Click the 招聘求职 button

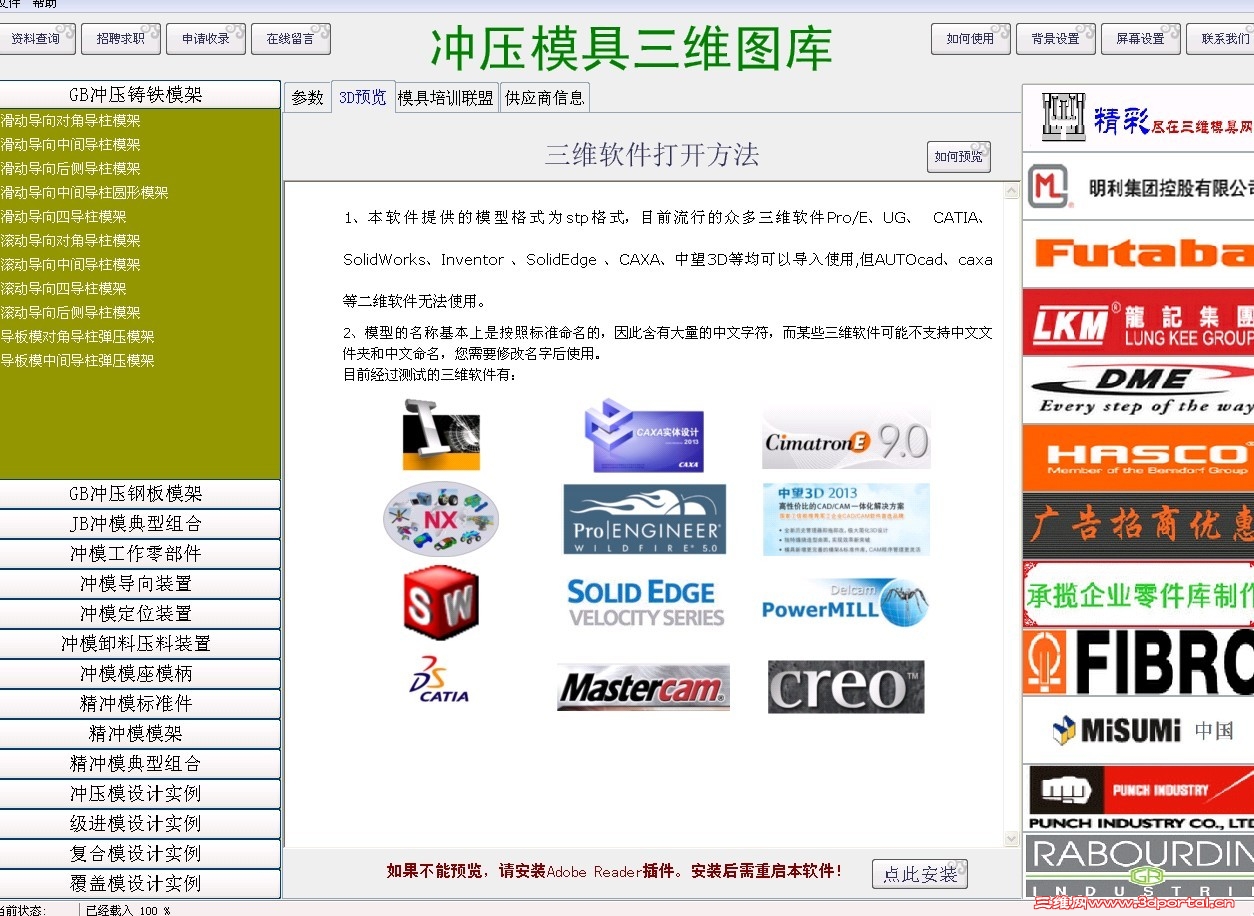tap(121, 39)
